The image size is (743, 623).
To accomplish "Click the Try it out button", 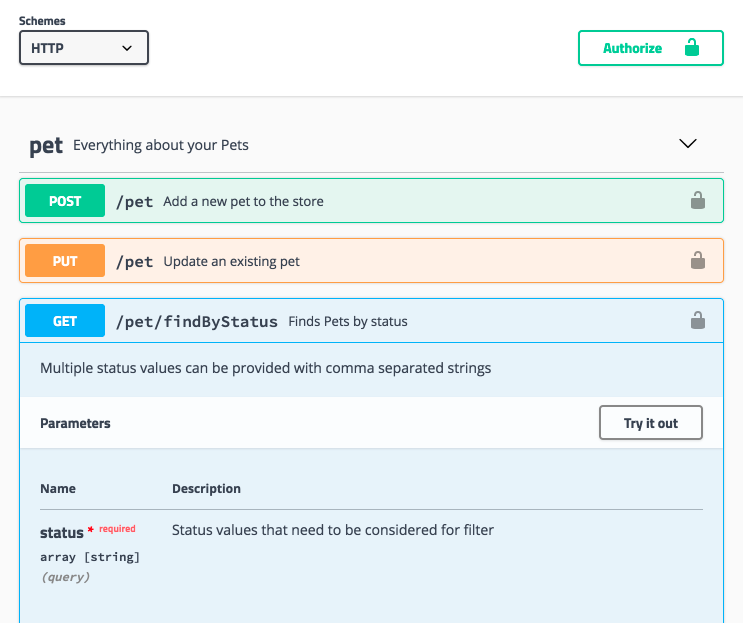I will pos(651,423).
